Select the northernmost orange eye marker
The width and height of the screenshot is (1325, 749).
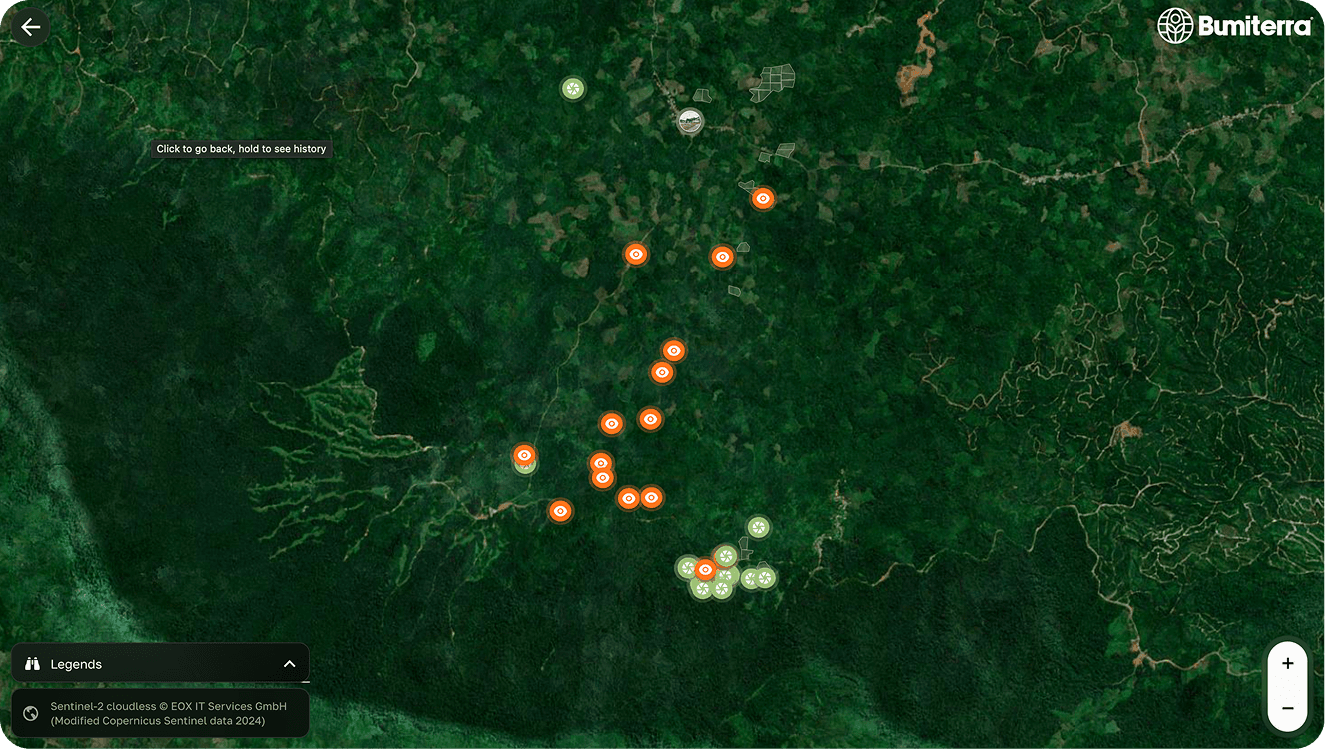click(x=763, y=198)
